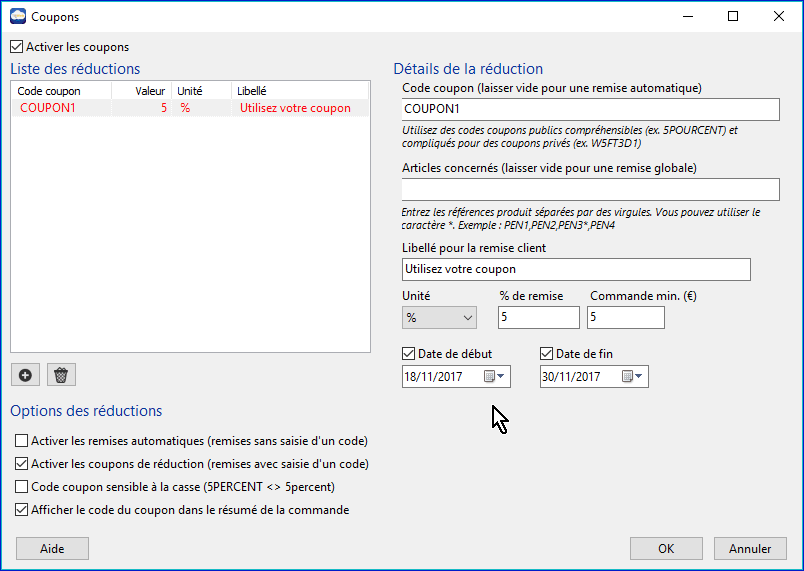Image resolution: width=804 pixels, height=571 pixels.
Task: Sort by Code coupon column header
Action: tap(50, 91)
